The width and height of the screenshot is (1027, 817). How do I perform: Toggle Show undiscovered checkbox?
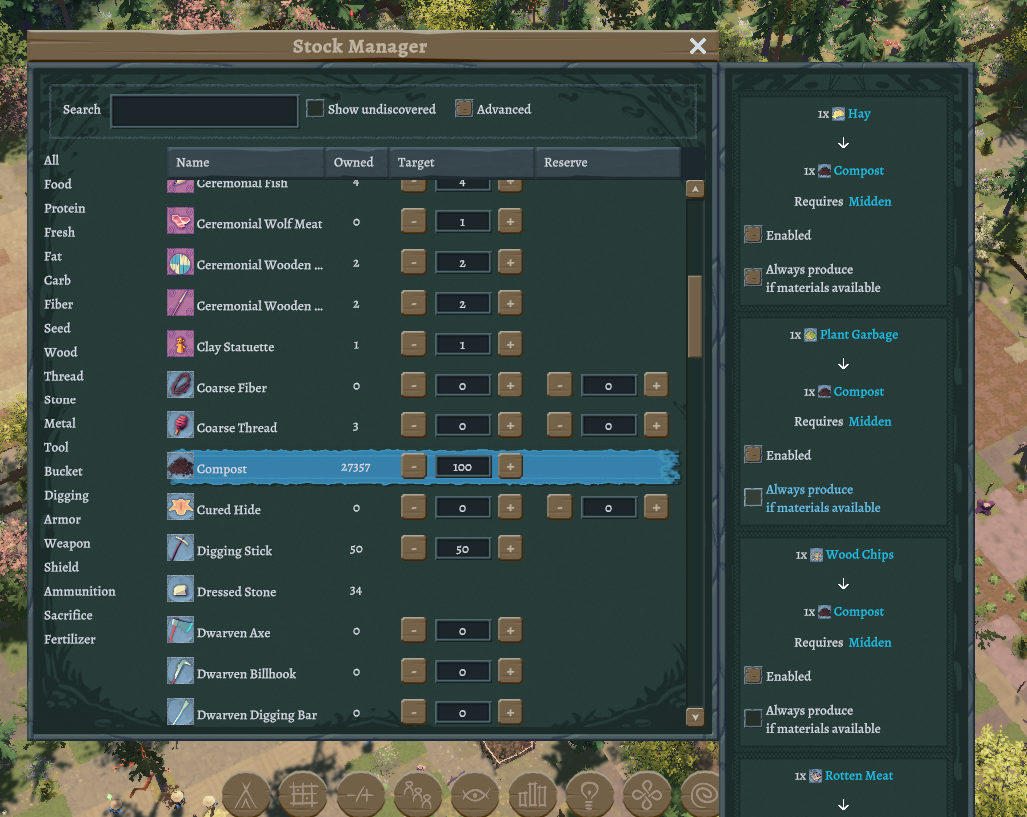[x=315, y=108]
